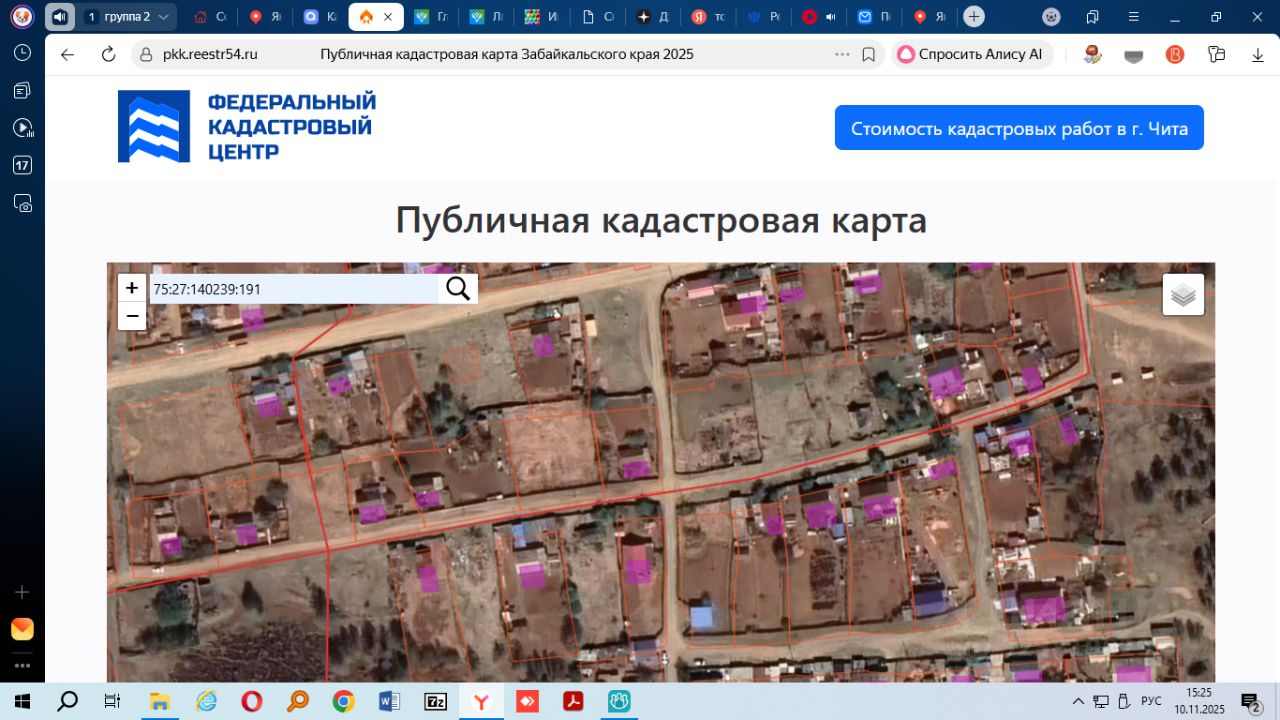Open the browser main menu
1280x720 pixels.
pyautogui.click(x=1134, y=17)
